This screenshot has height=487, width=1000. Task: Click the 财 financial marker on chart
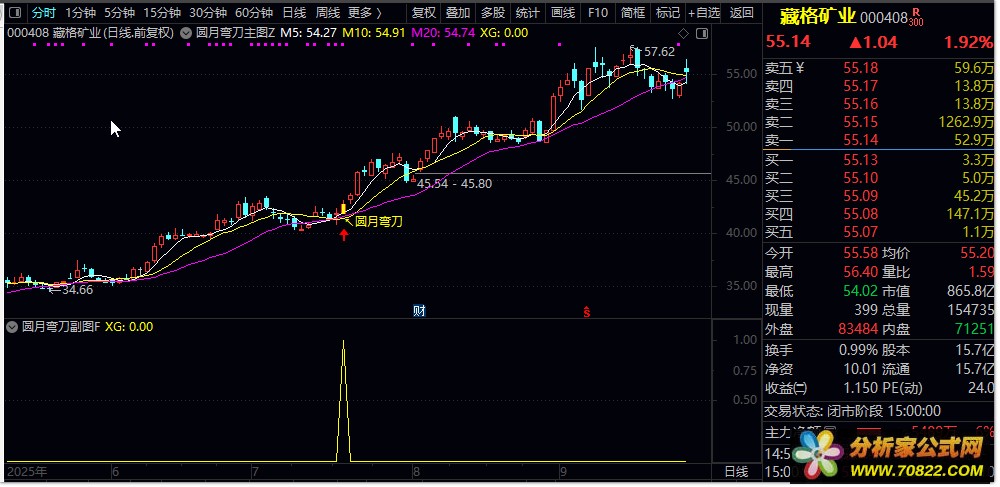pyautogui.click(x=419, y=311)
